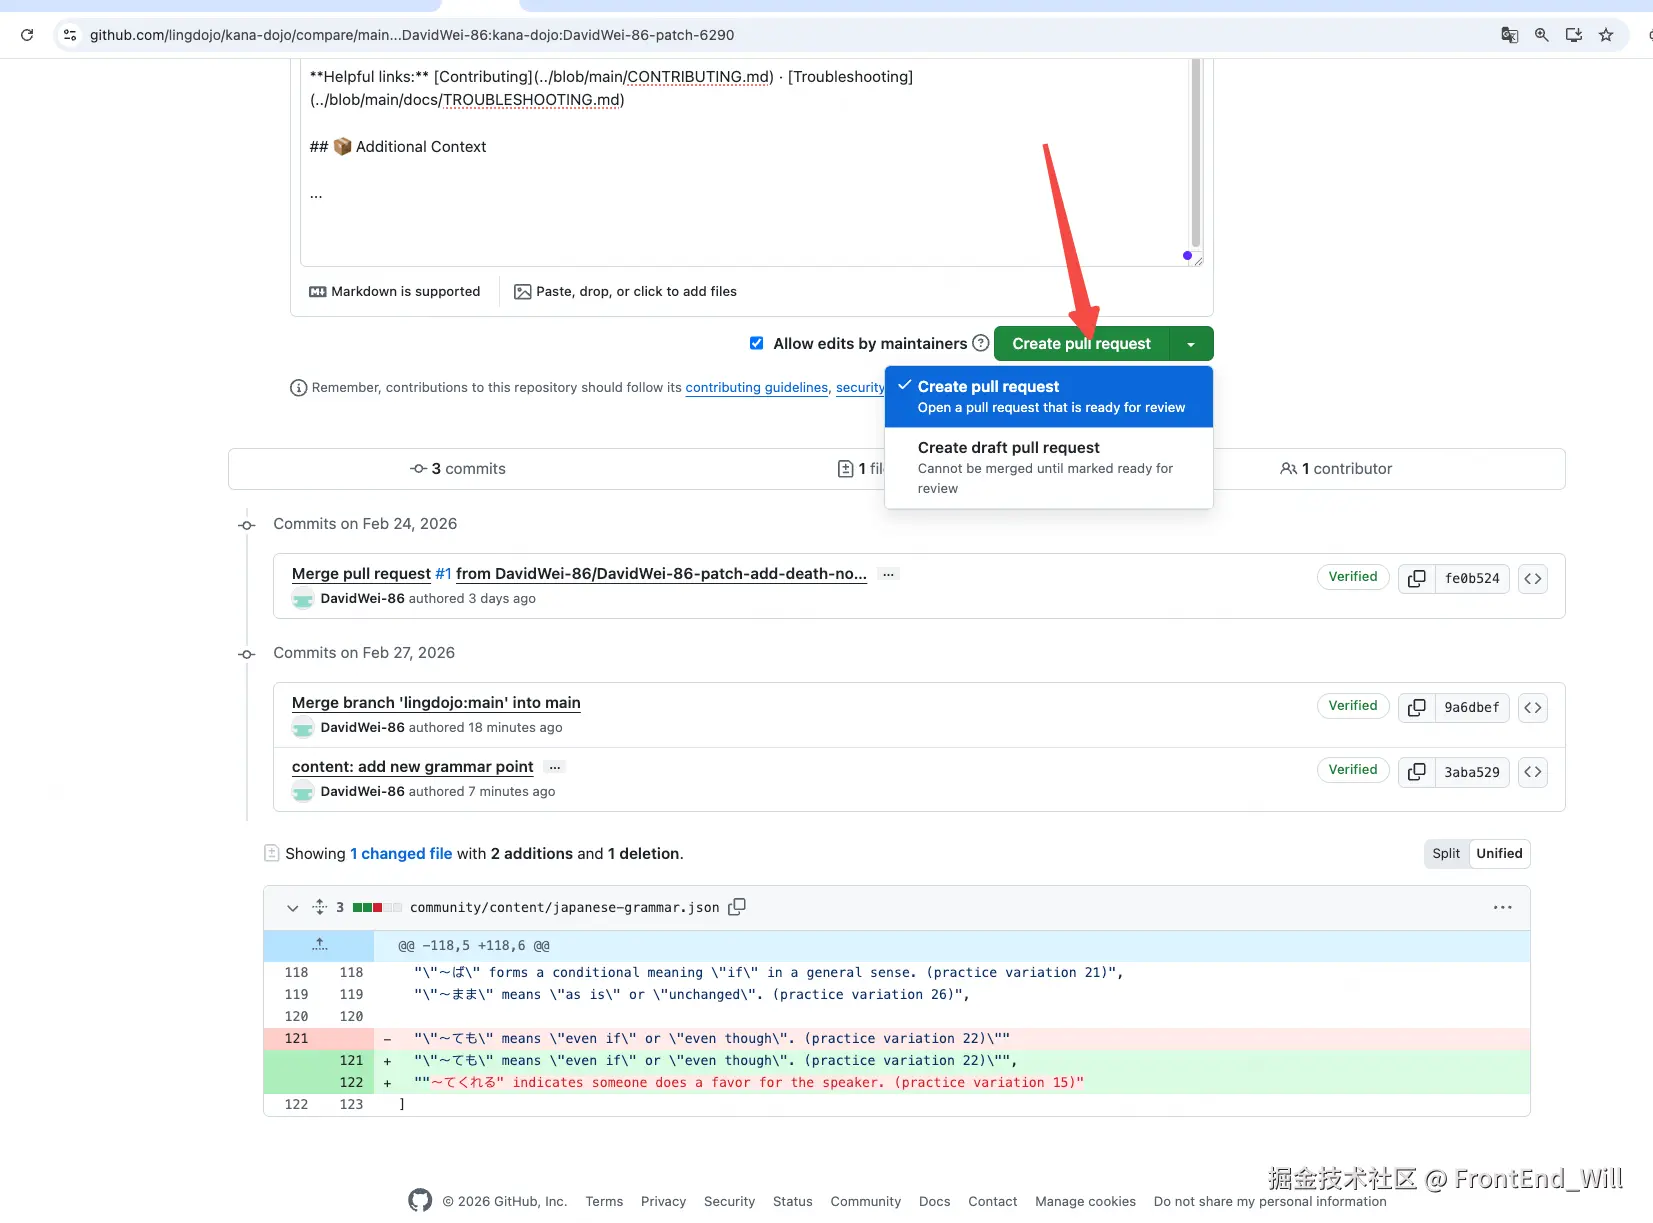Expand all lines icon in file header

click(320, 907)
